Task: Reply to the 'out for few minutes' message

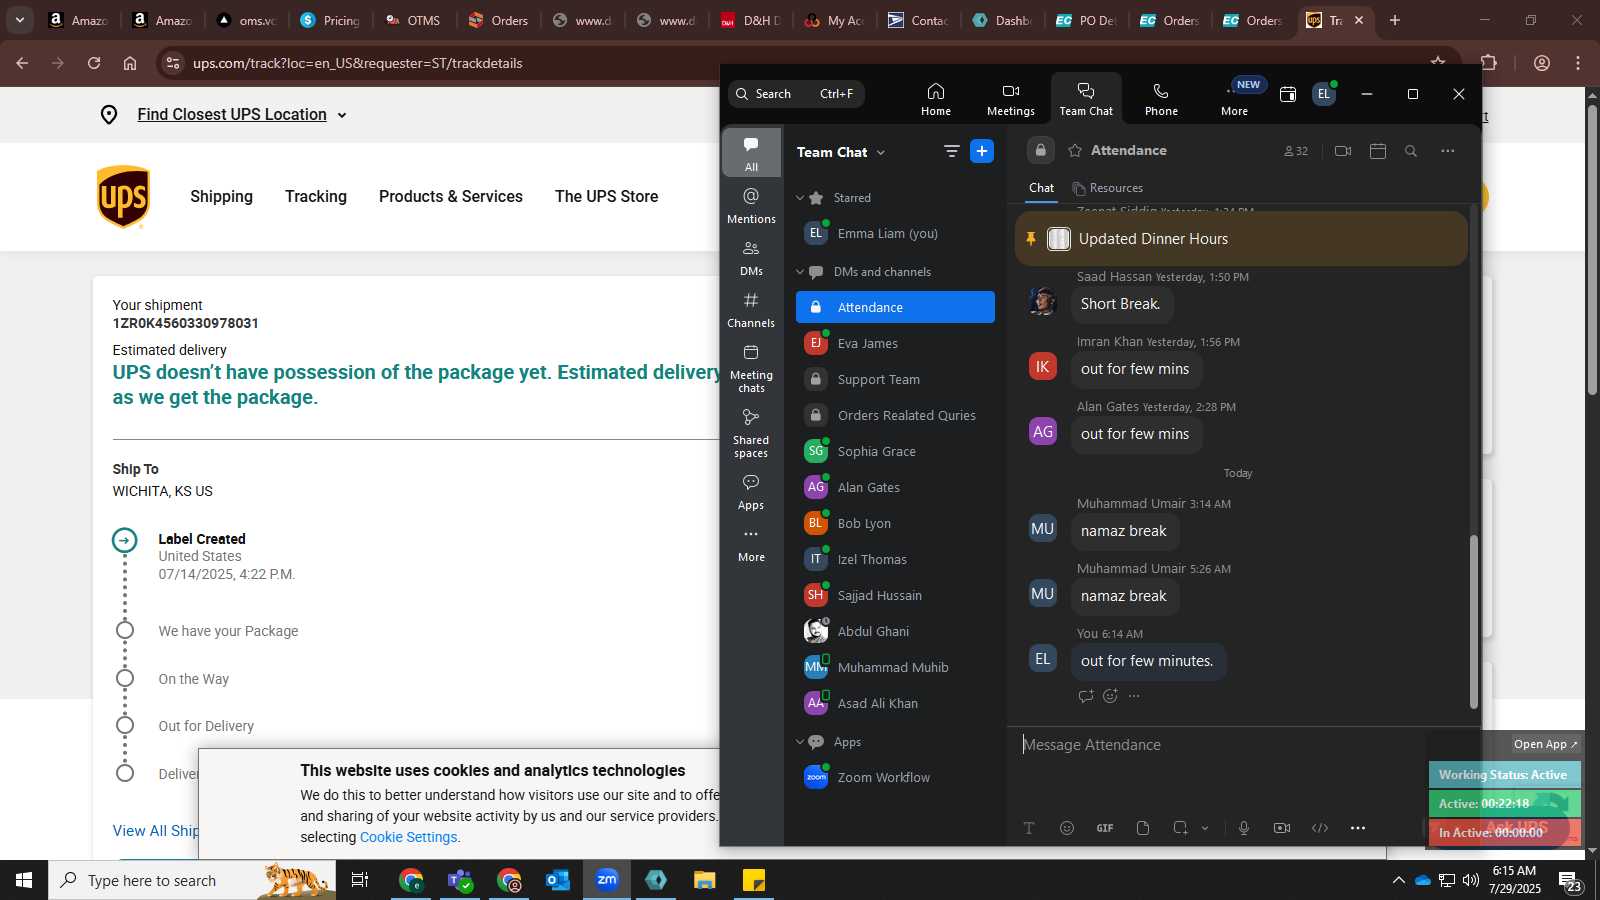Action: click(1086, 696)
